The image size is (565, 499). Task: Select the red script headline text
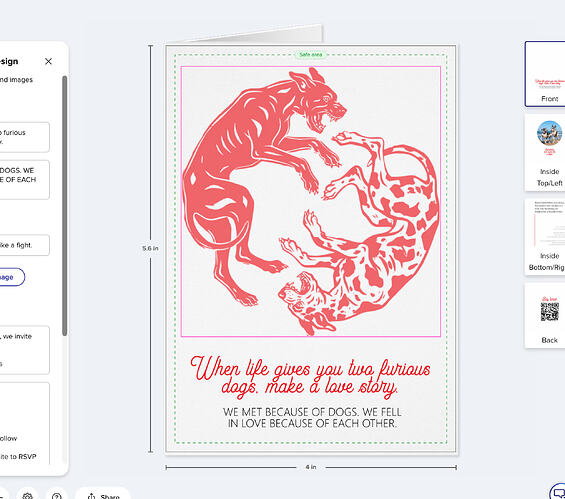311,377
